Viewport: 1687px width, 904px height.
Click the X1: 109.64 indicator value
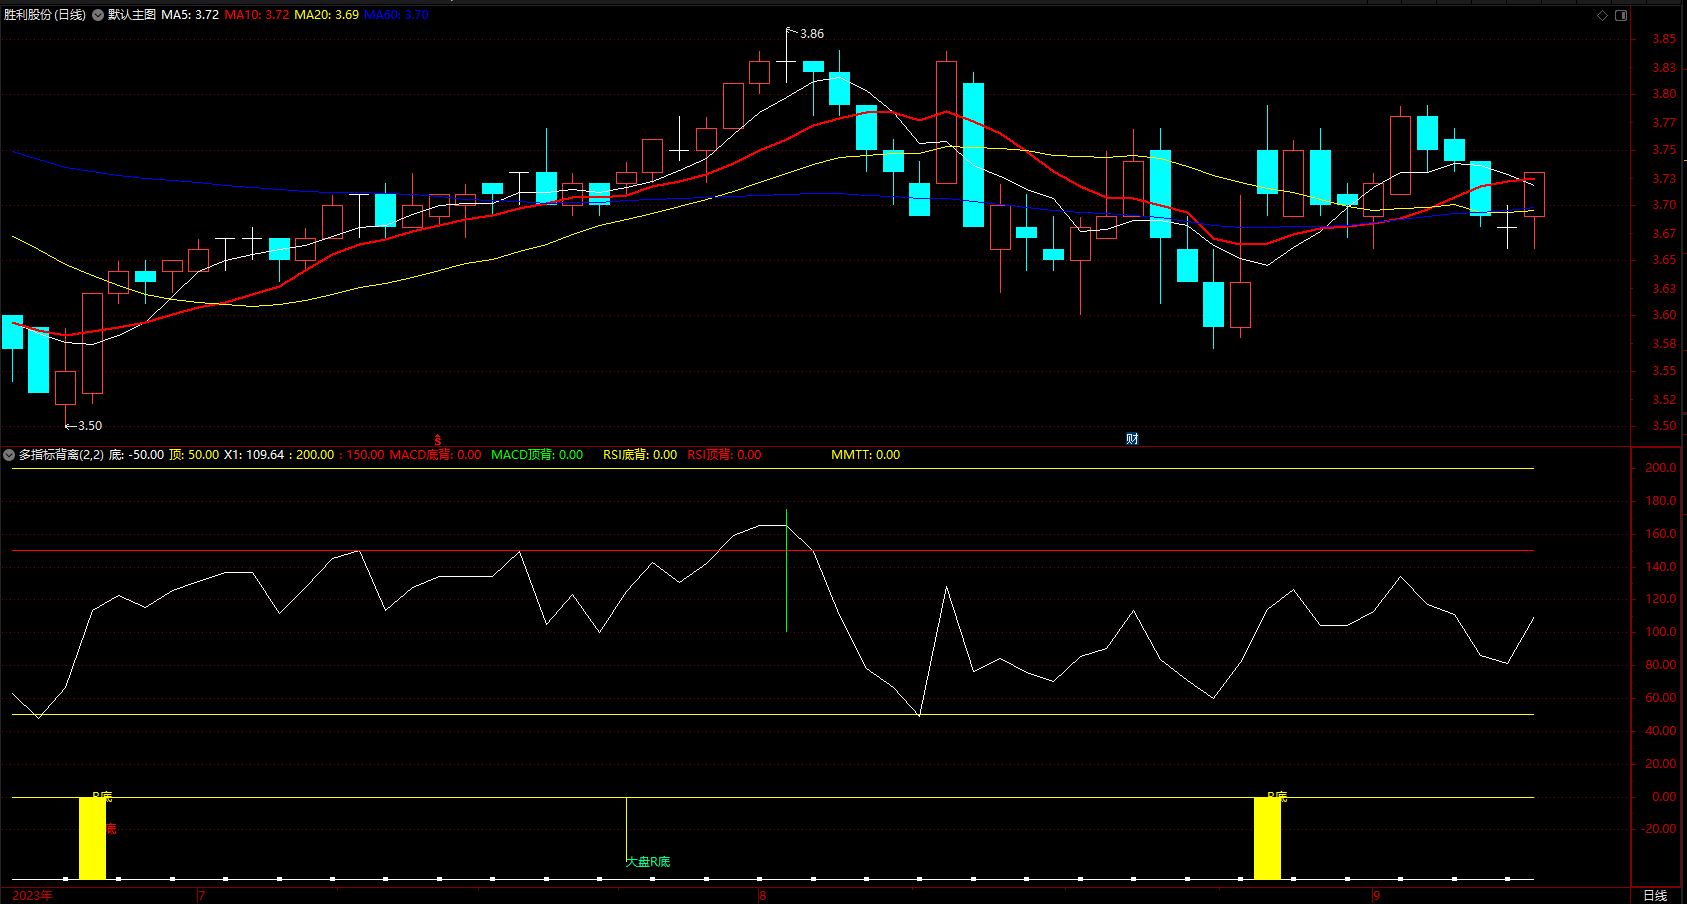[x=254, y=455]
